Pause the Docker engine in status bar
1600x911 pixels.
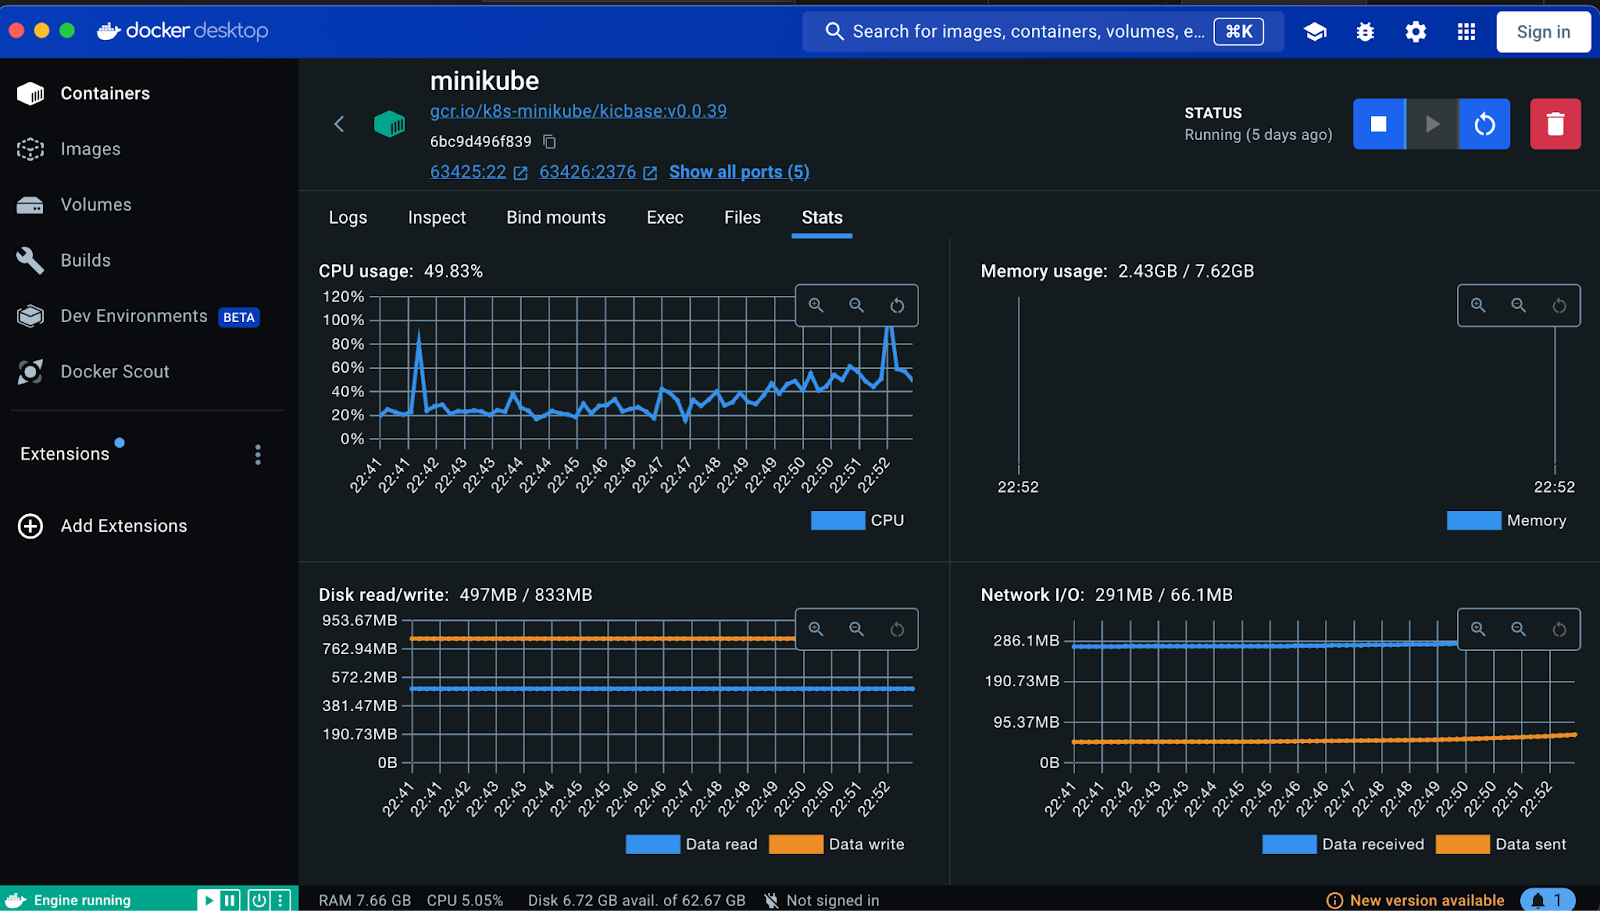[231, 900]
